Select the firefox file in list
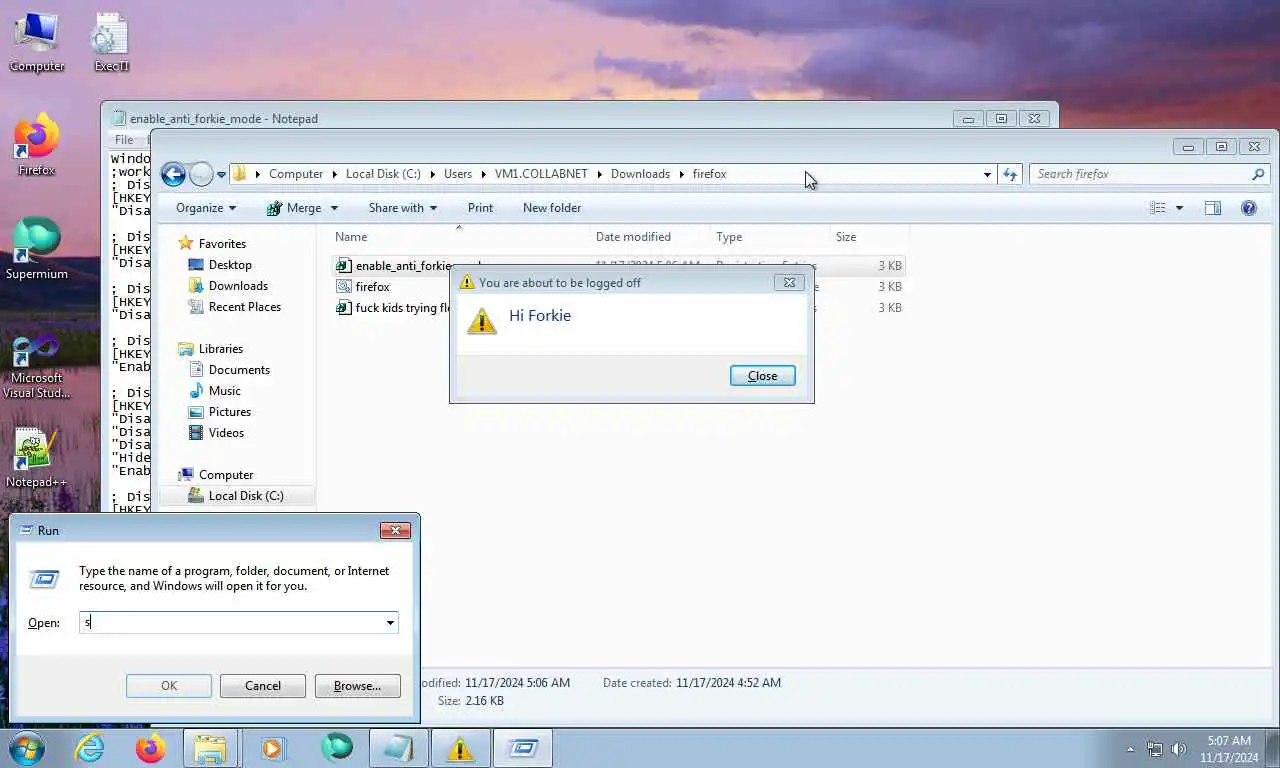Viewport: 1280px width, 768px height. coord(372,287)
